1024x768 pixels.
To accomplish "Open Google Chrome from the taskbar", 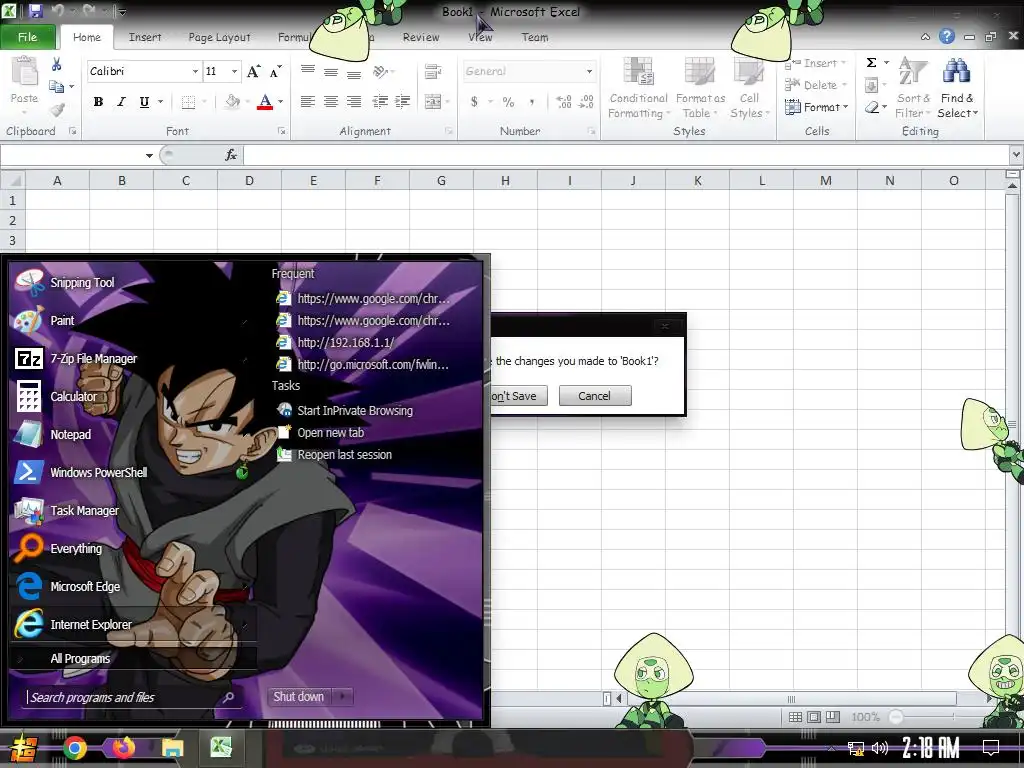I will point(74,748).
